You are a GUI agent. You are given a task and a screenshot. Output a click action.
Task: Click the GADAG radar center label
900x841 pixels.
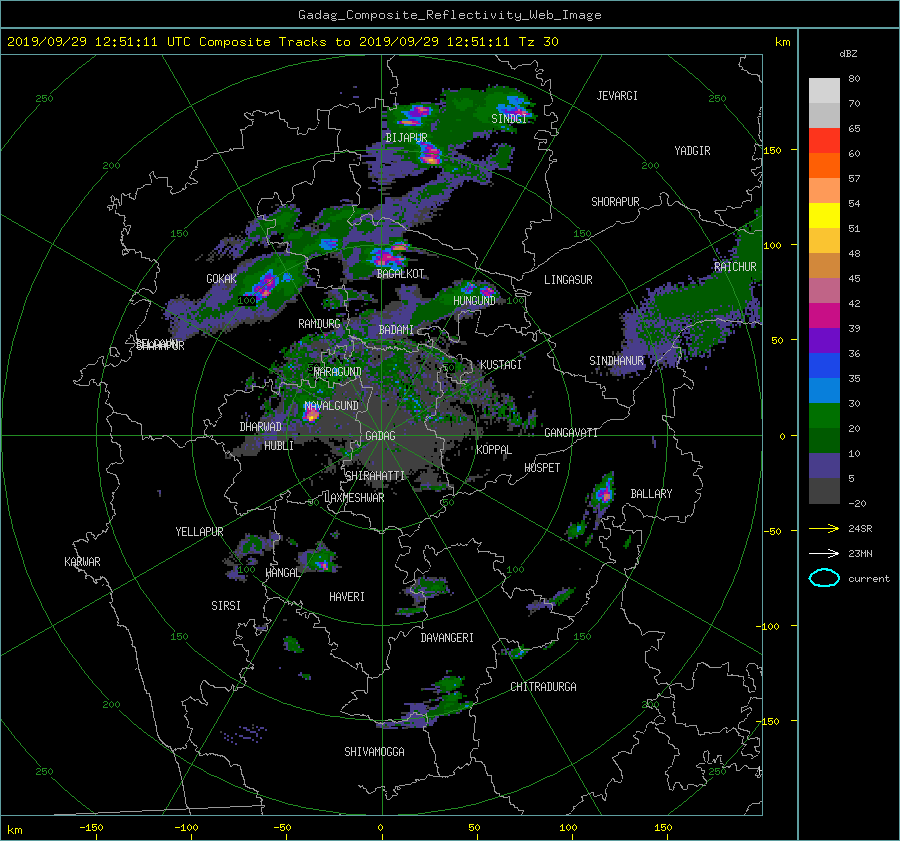click(381, 436)
